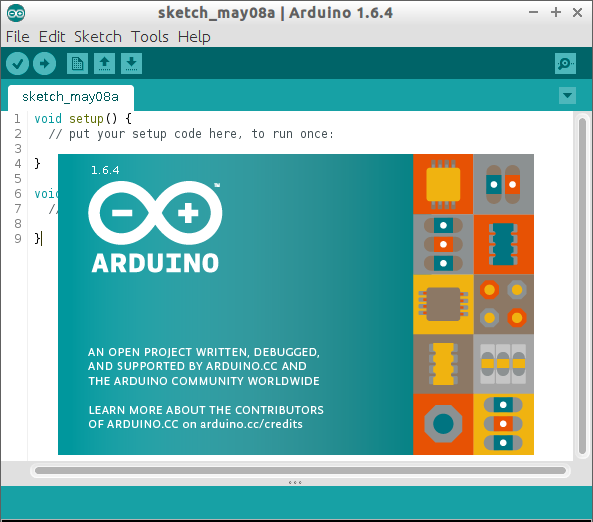Open the Help menu
The width and height of the screenshot is (593, 522).
[x=194, y=37]
